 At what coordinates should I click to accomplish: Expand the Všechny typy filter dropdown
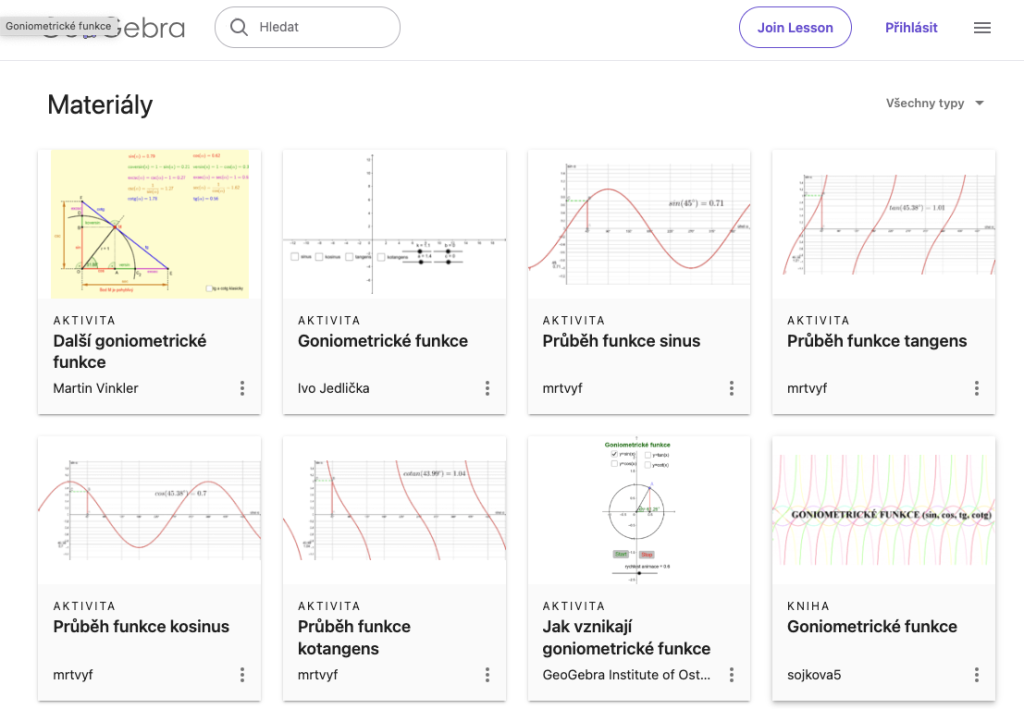point(935,103)
